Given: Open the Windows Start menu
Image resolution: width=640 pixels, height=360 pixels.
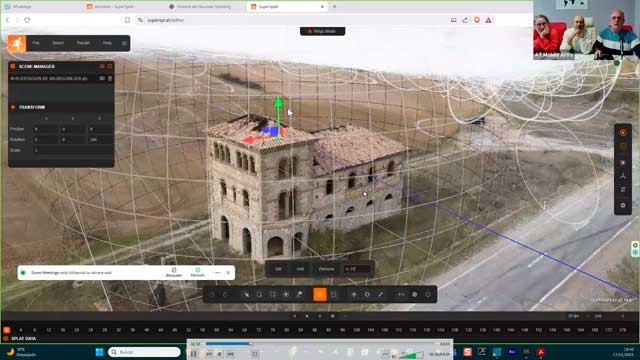Looking at the screenshot, I should tap(99, 352).
